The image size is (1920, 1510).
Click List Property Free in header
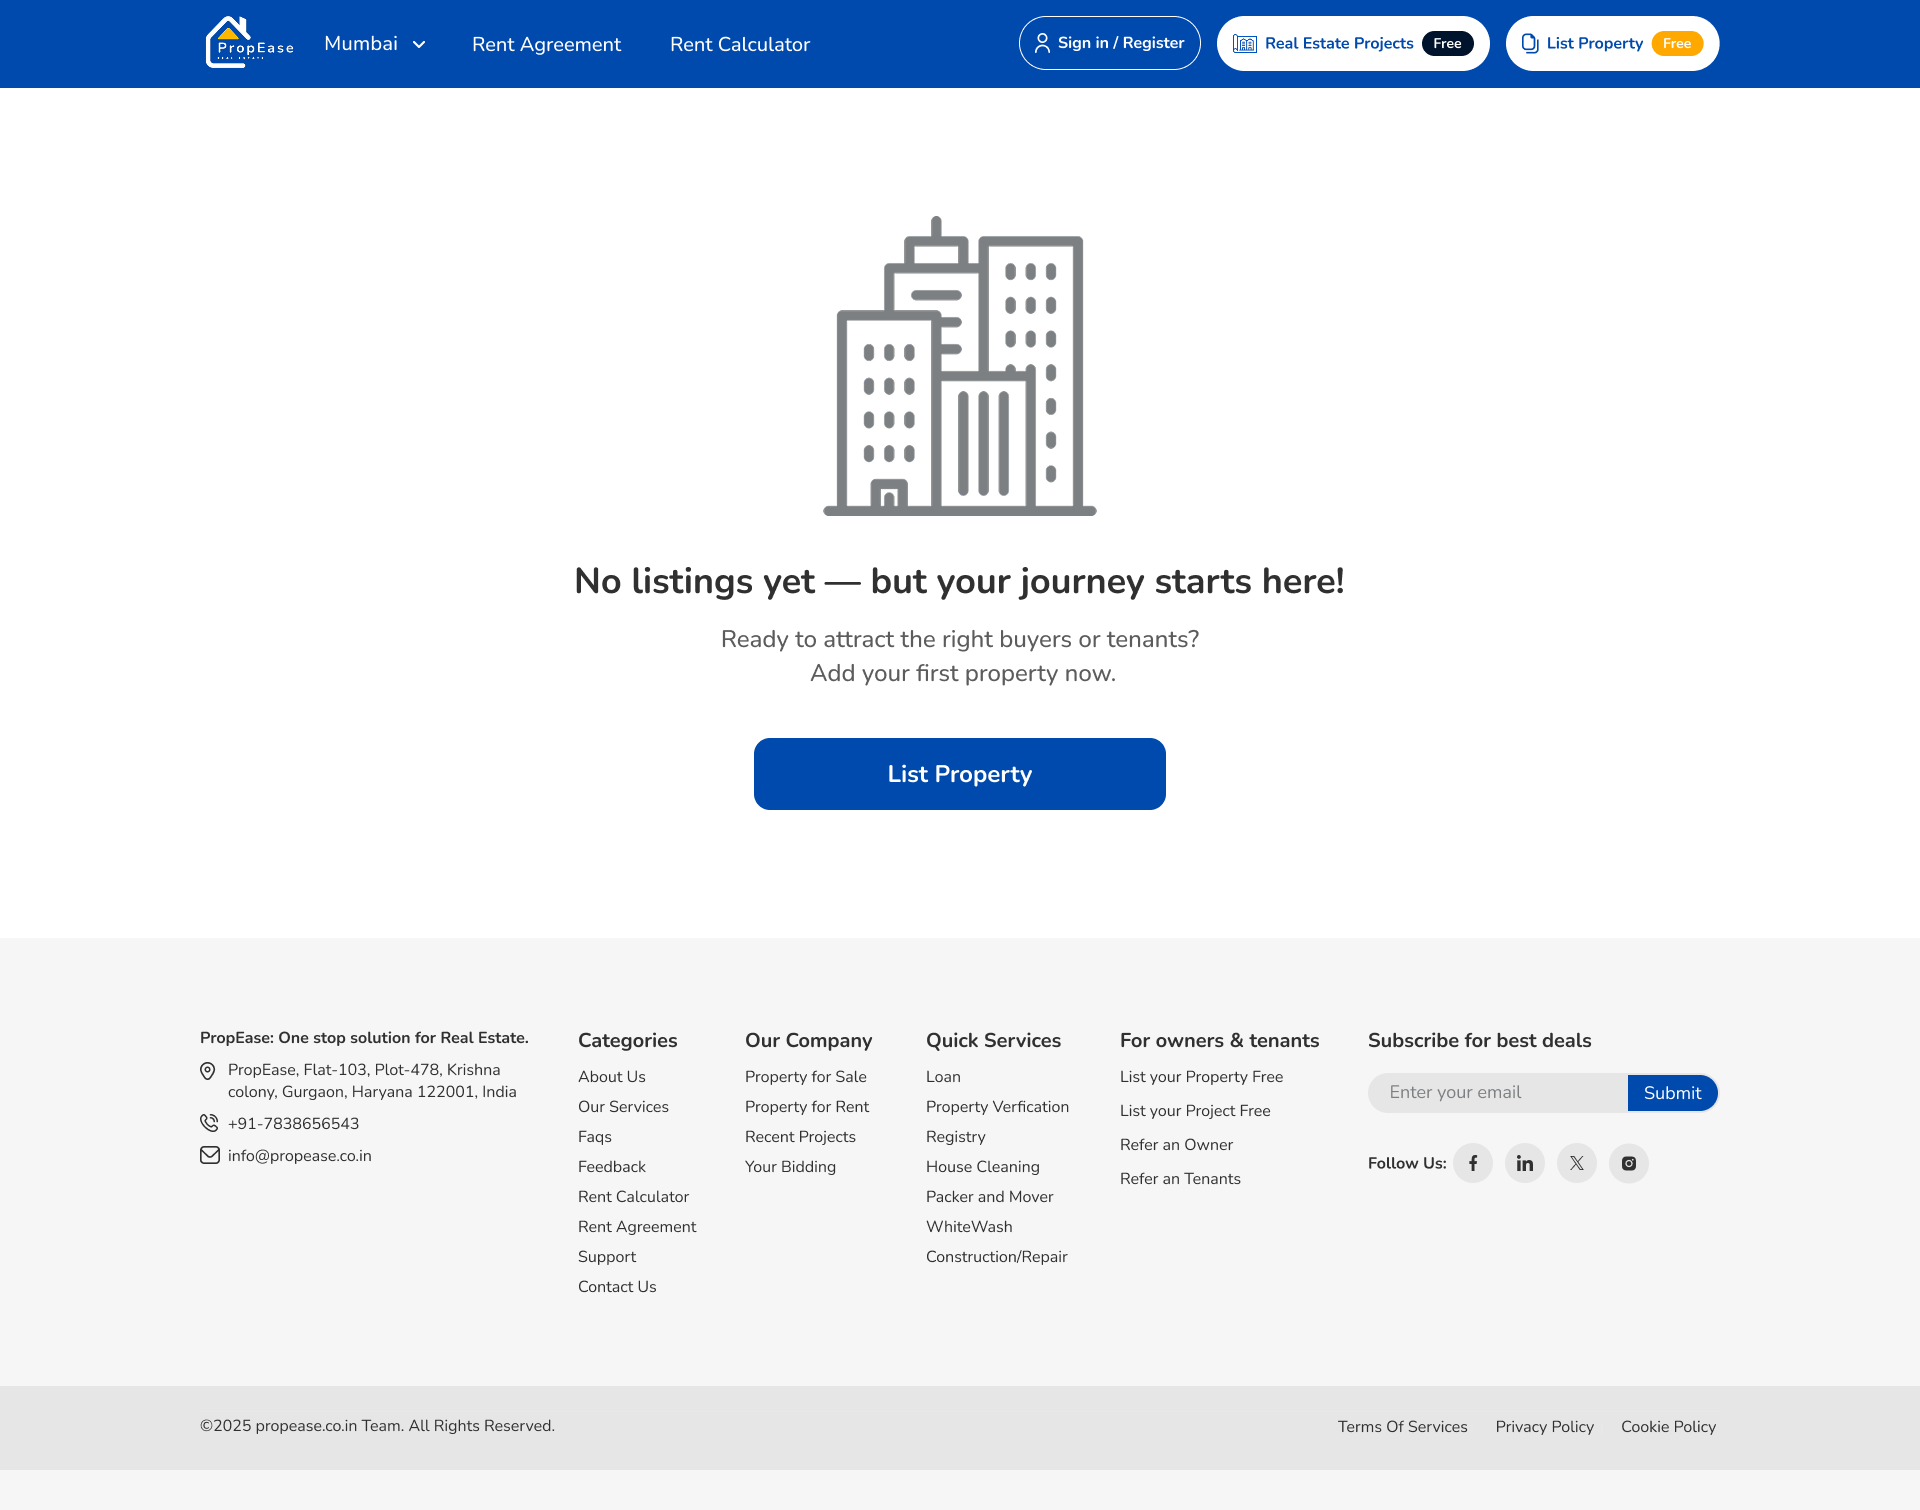click(1612, 43)
